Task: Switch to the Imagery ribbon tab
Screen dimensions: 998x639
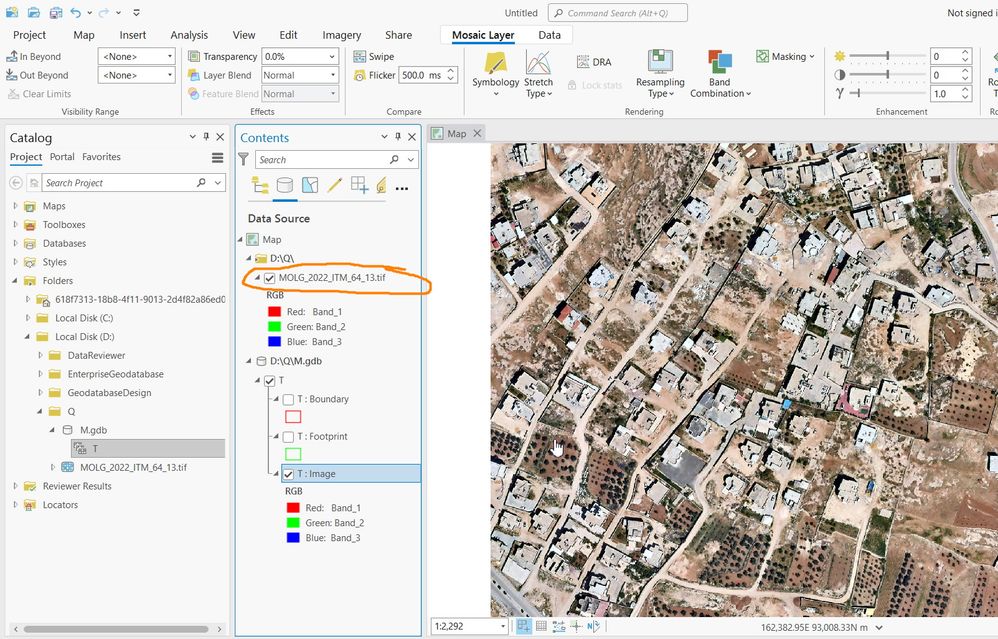Action: coord(341,35)
